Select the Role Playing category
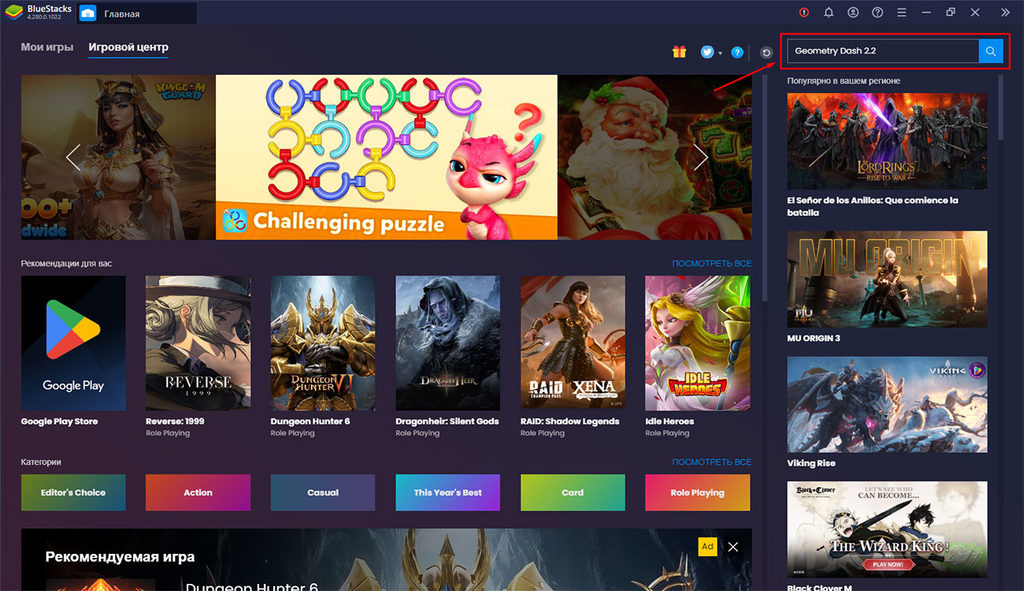1024x591 pixels. point(697,492)
